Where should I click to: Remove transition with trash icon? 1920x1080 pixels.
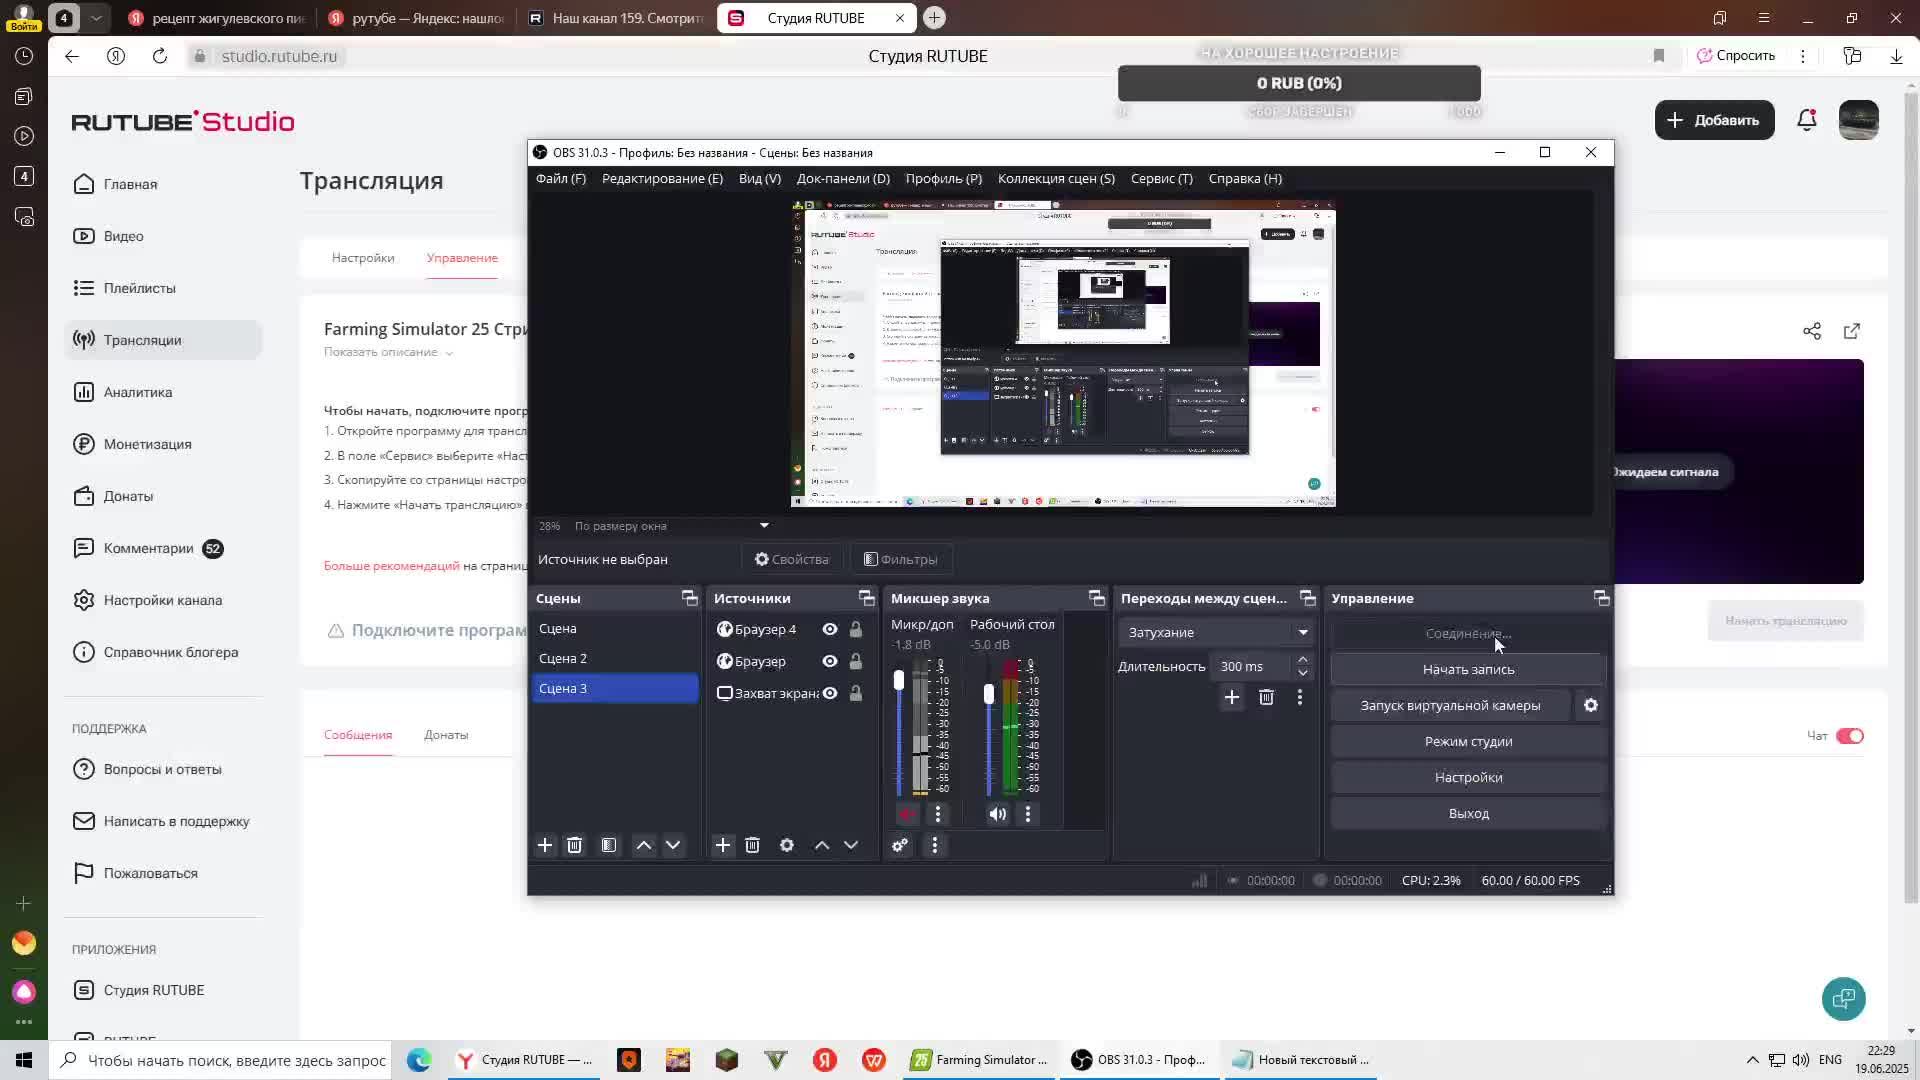click(x=1266, y=698)
